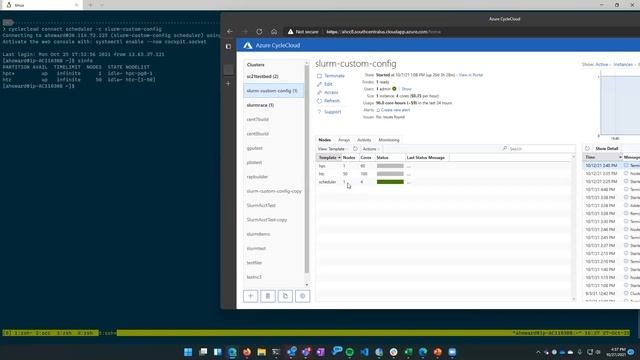
Task: Add a new cluster with plus button
Action: click(251, 296)
